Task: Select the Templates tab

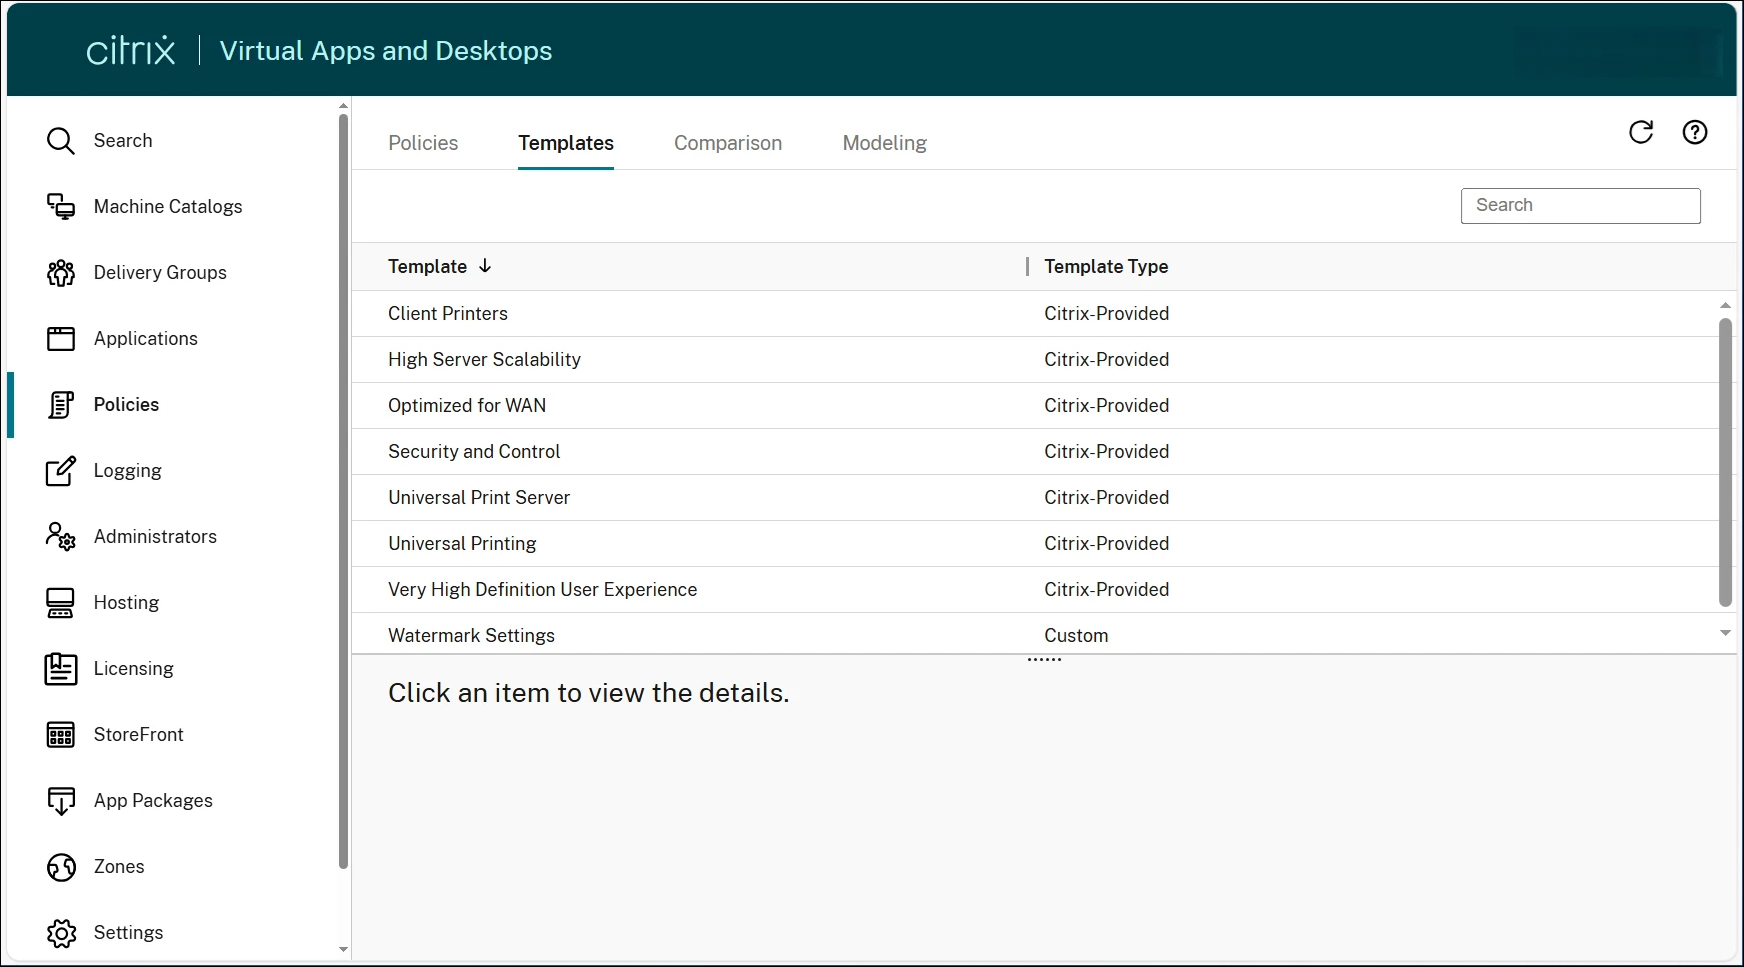Action: click(566, 143)
